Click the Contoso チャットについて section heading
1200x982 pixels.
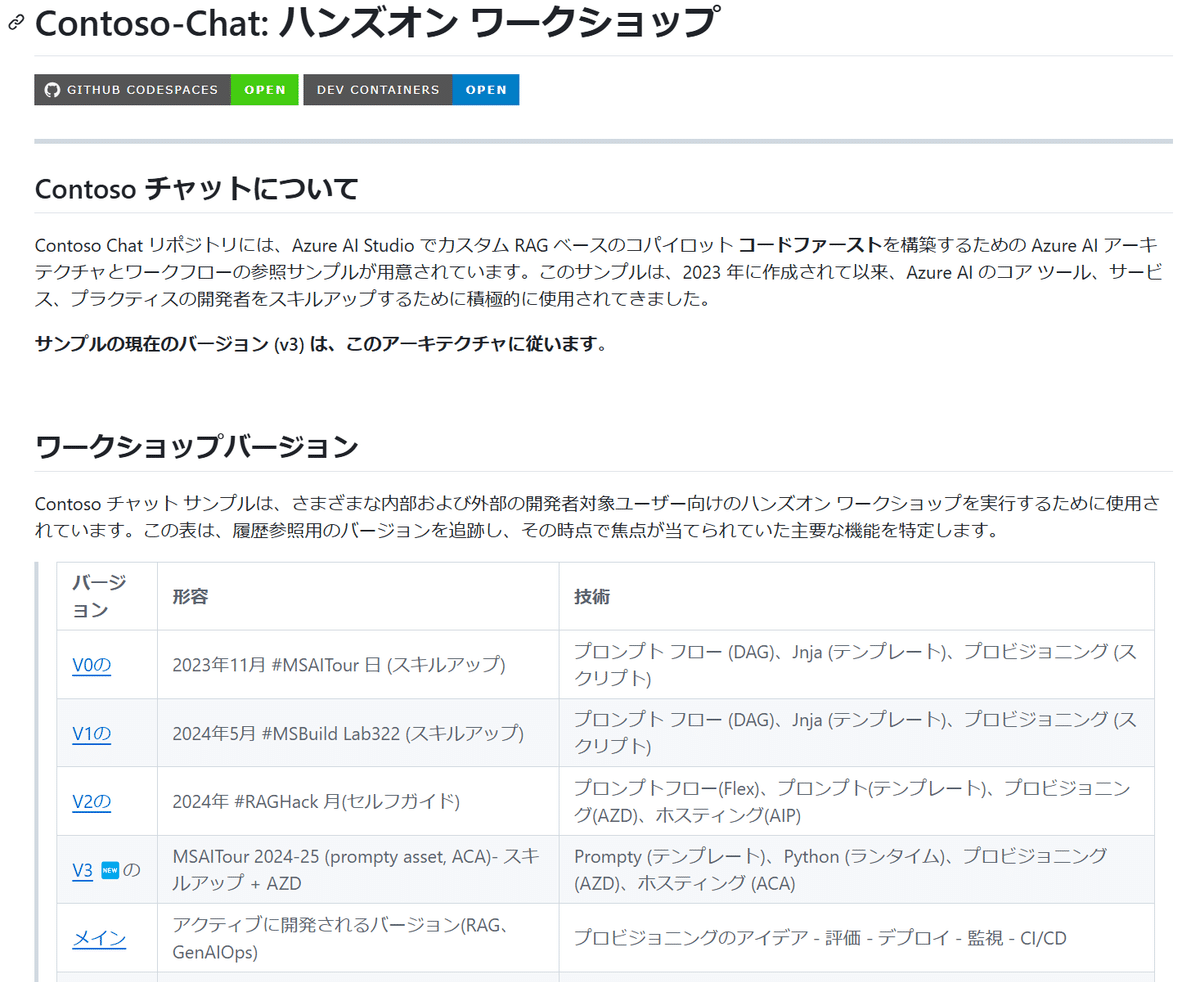coord(194,187)
